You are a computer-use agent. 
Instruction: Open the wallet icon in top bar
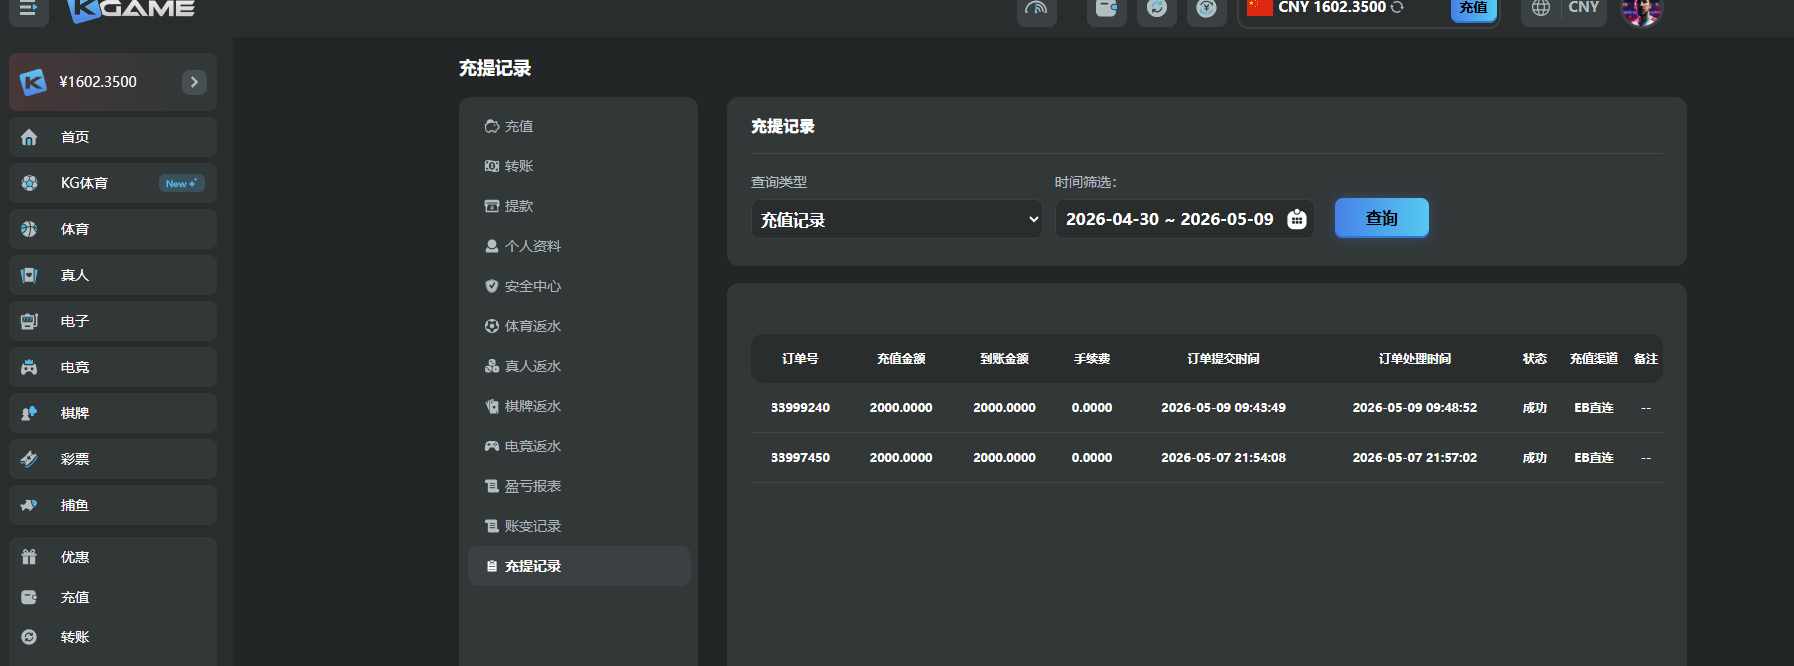tap(1107, 9)
